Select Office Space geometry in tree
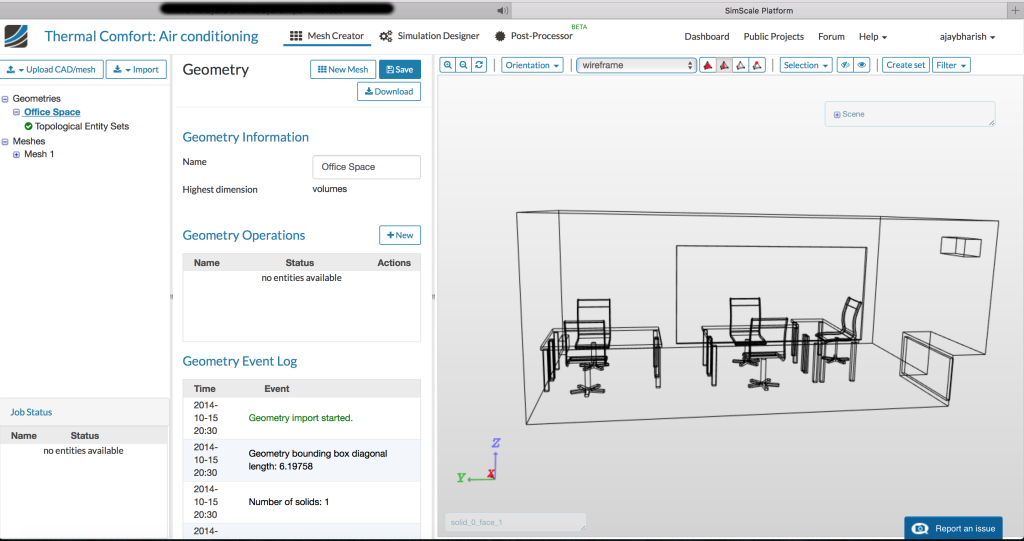The width and height of the screenshot is (1024, 541). click(x=52, y=112)
